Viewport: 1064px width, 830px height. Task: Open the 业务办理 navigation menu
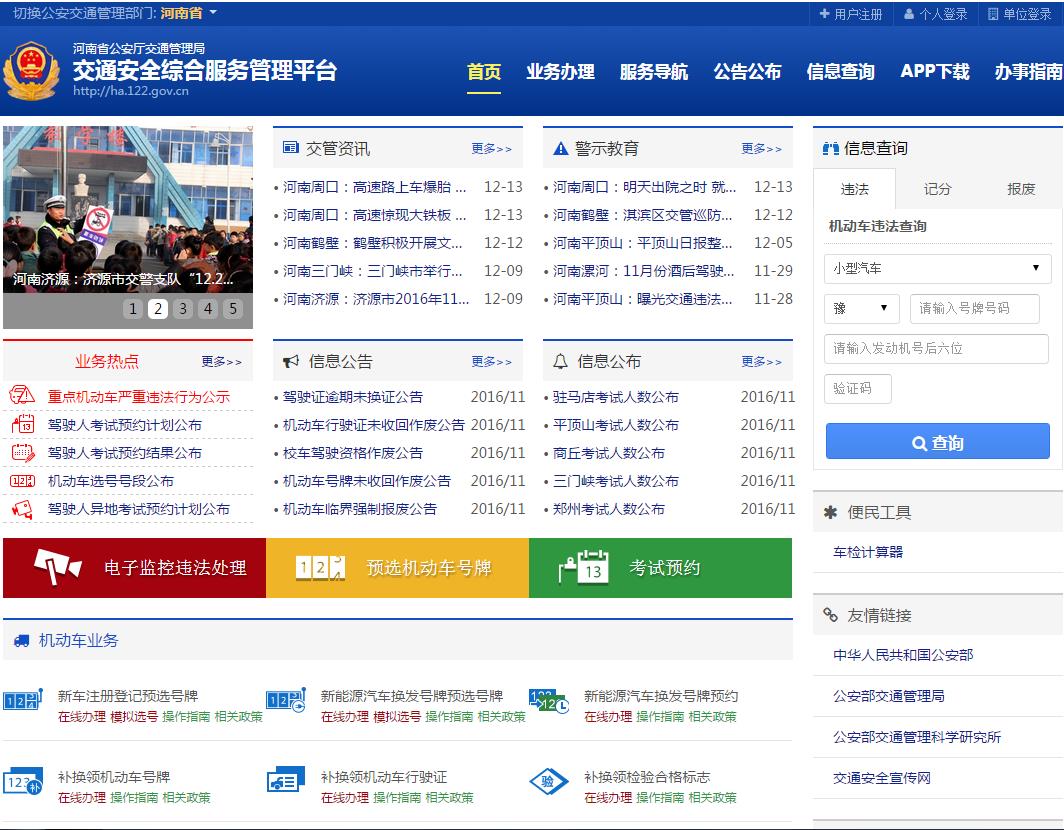click(x=560, y=72)
